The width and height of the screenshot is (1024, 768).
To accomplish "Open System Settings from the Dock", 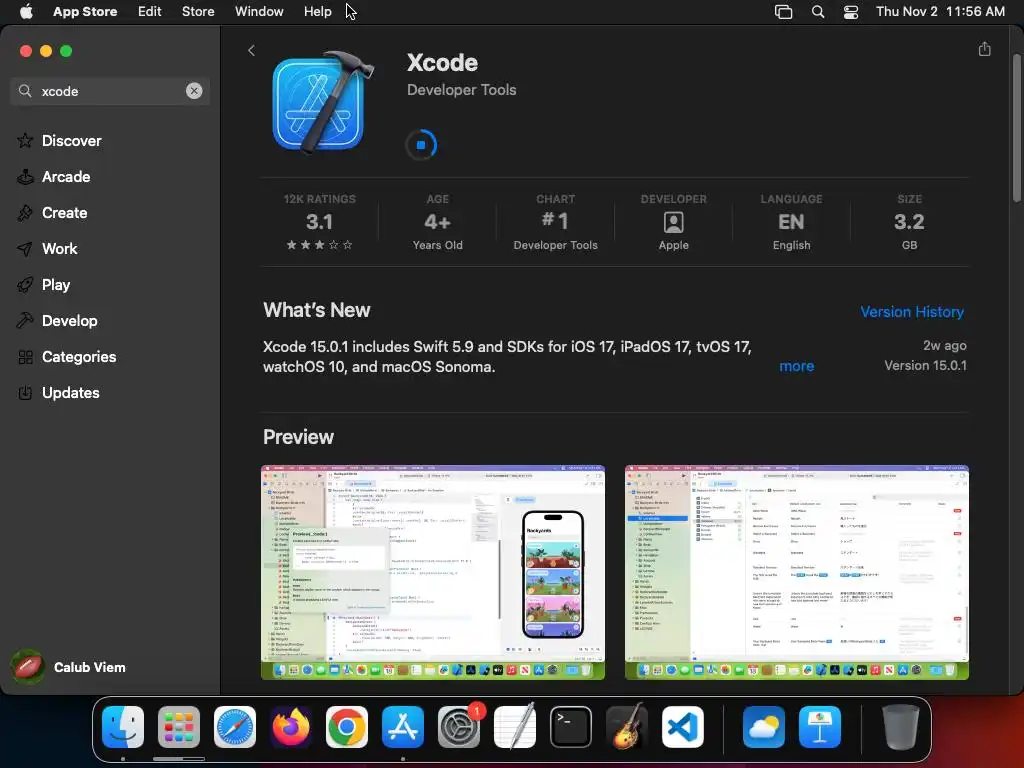I will tap(459, 727).
